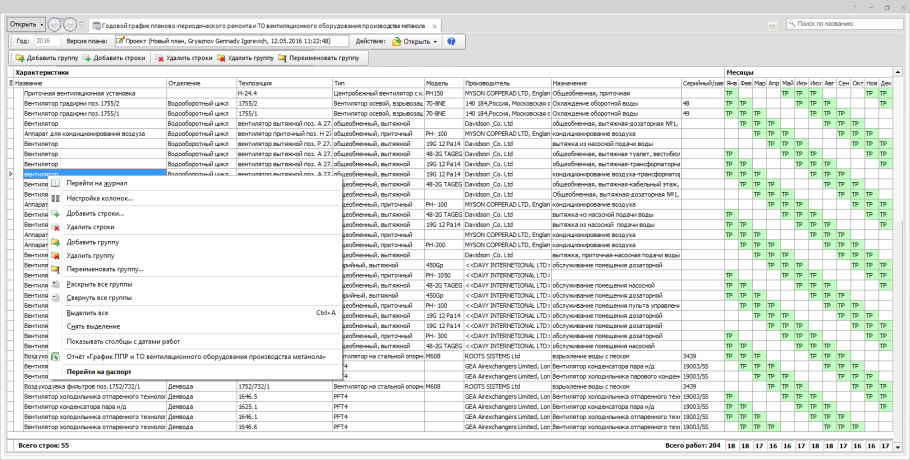Click 'Перейти на паспорт' menu entry
Viewport: 910px width, 460px height.
(x=99, y=371)
